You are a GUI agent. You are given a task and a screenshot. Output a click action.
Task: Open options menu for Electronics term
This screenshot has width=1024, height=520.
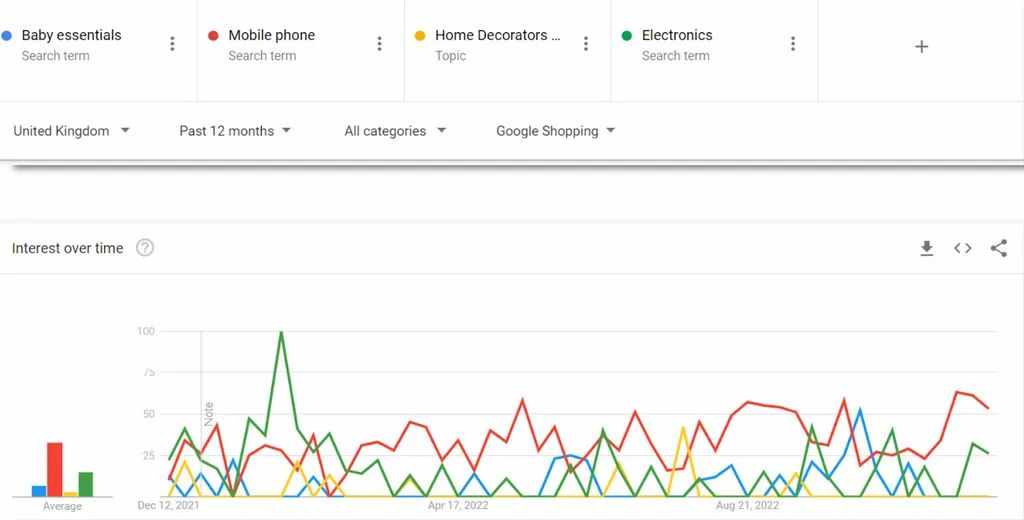pyautogui.click(x=793, y=44)
